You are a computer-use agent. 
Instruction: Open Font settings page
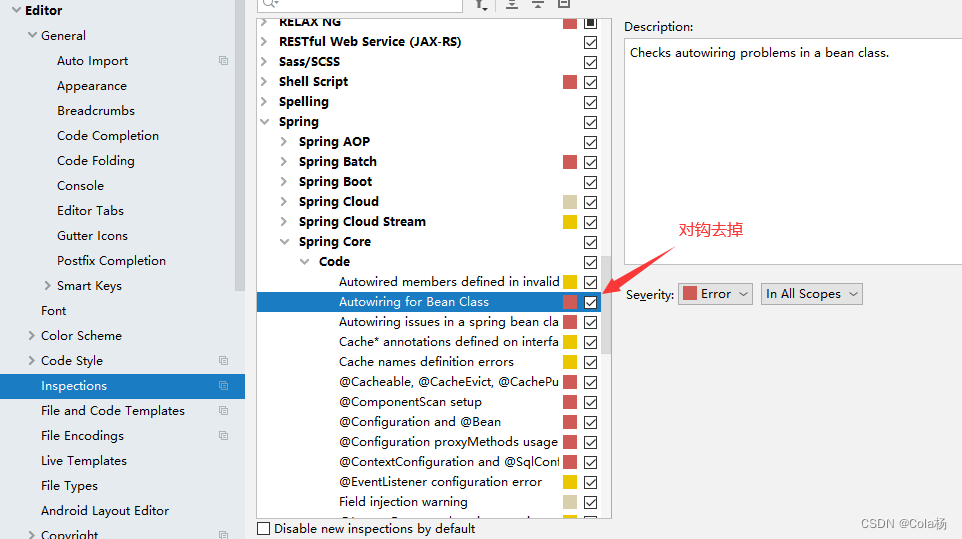click(53, 311)
